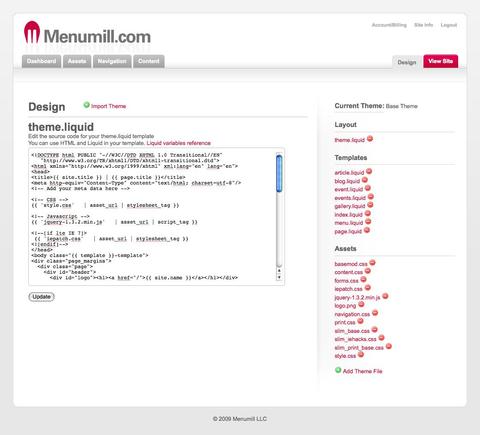
Task: Open the content.css asset
Action: (x=349, y=272)
